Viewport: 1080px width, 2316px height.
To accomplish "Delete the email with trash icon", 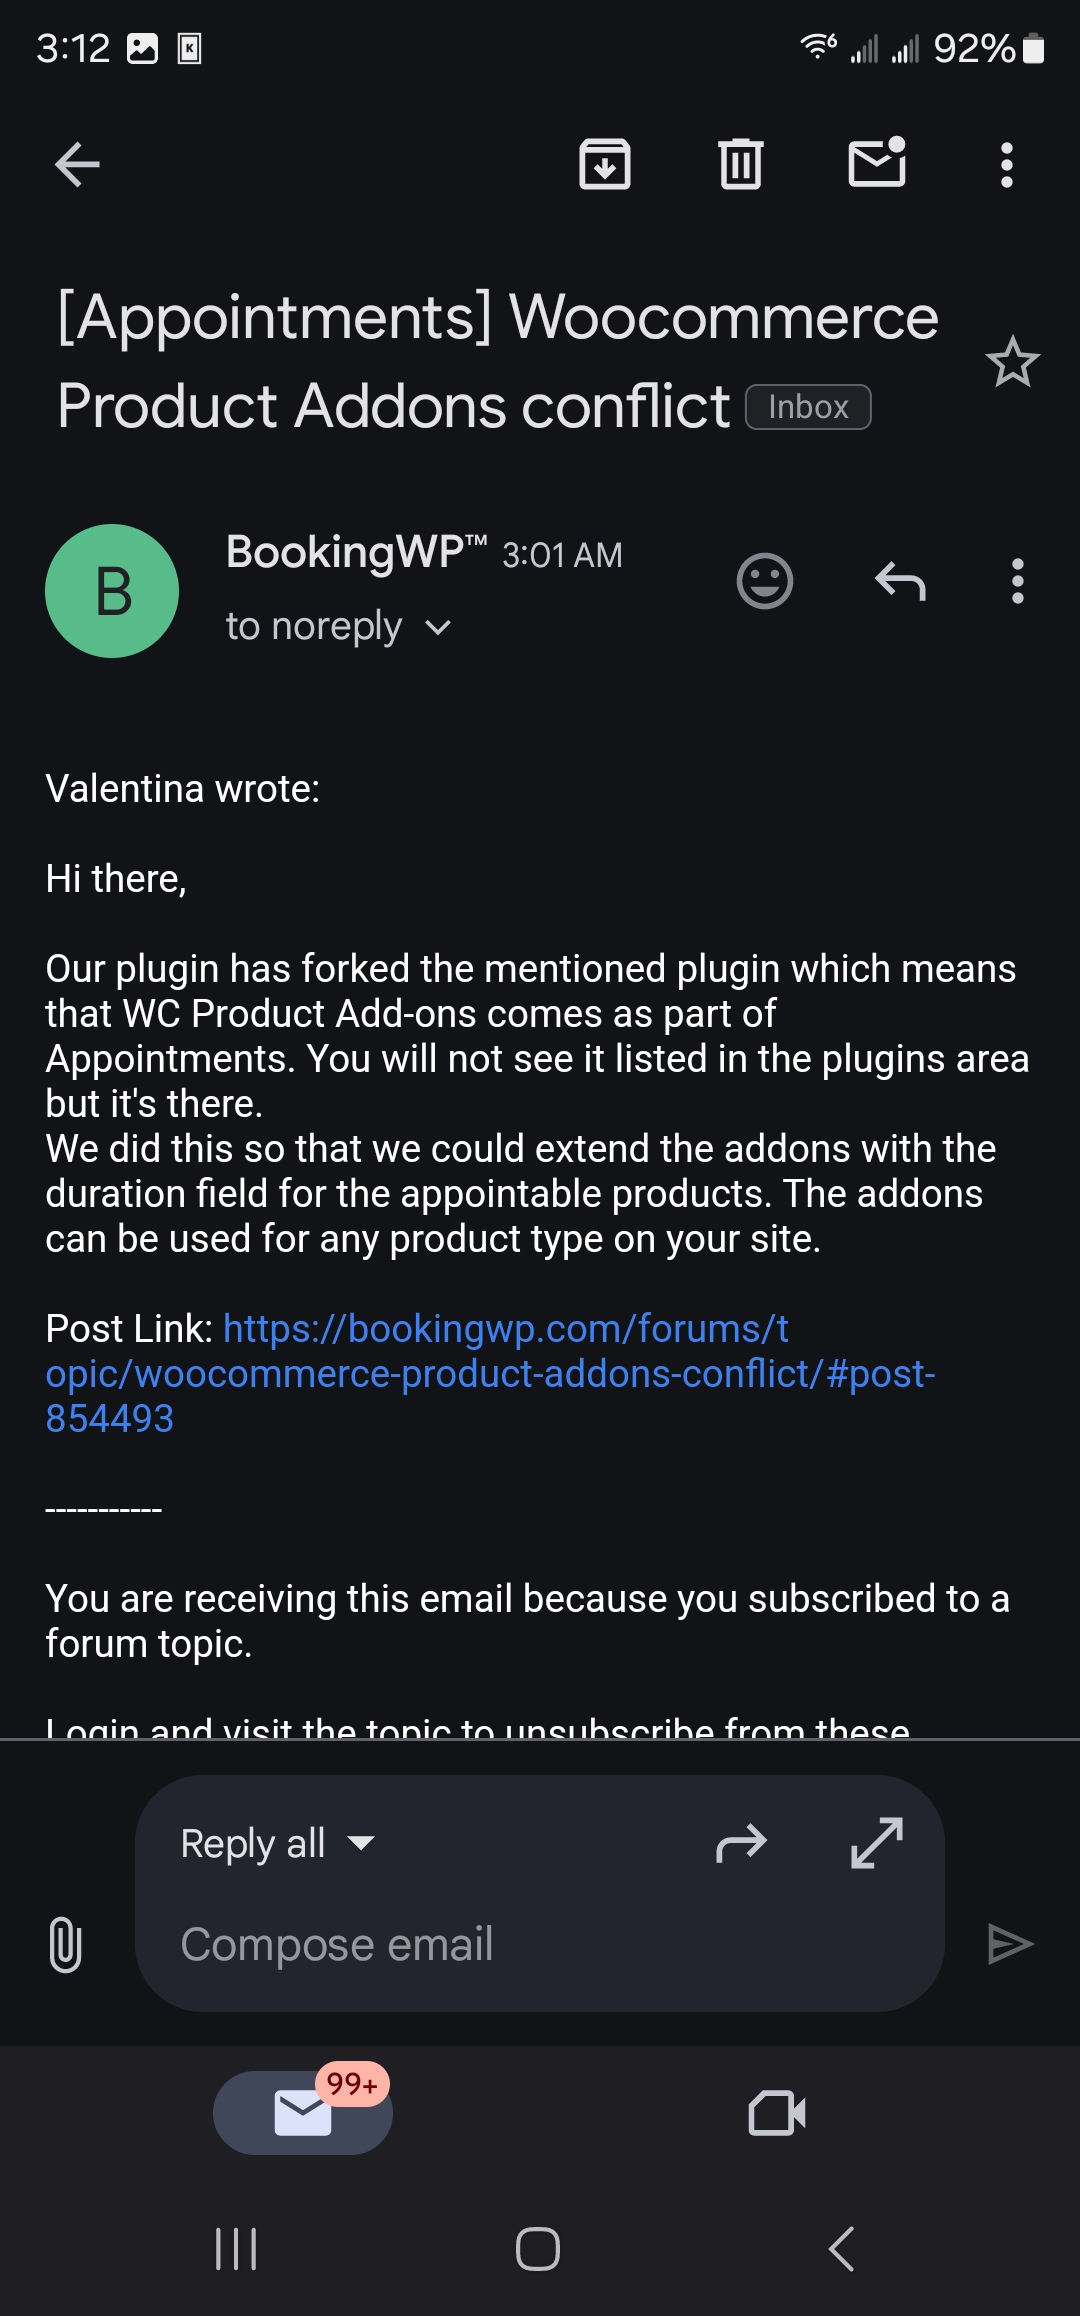I will (740, 165).
